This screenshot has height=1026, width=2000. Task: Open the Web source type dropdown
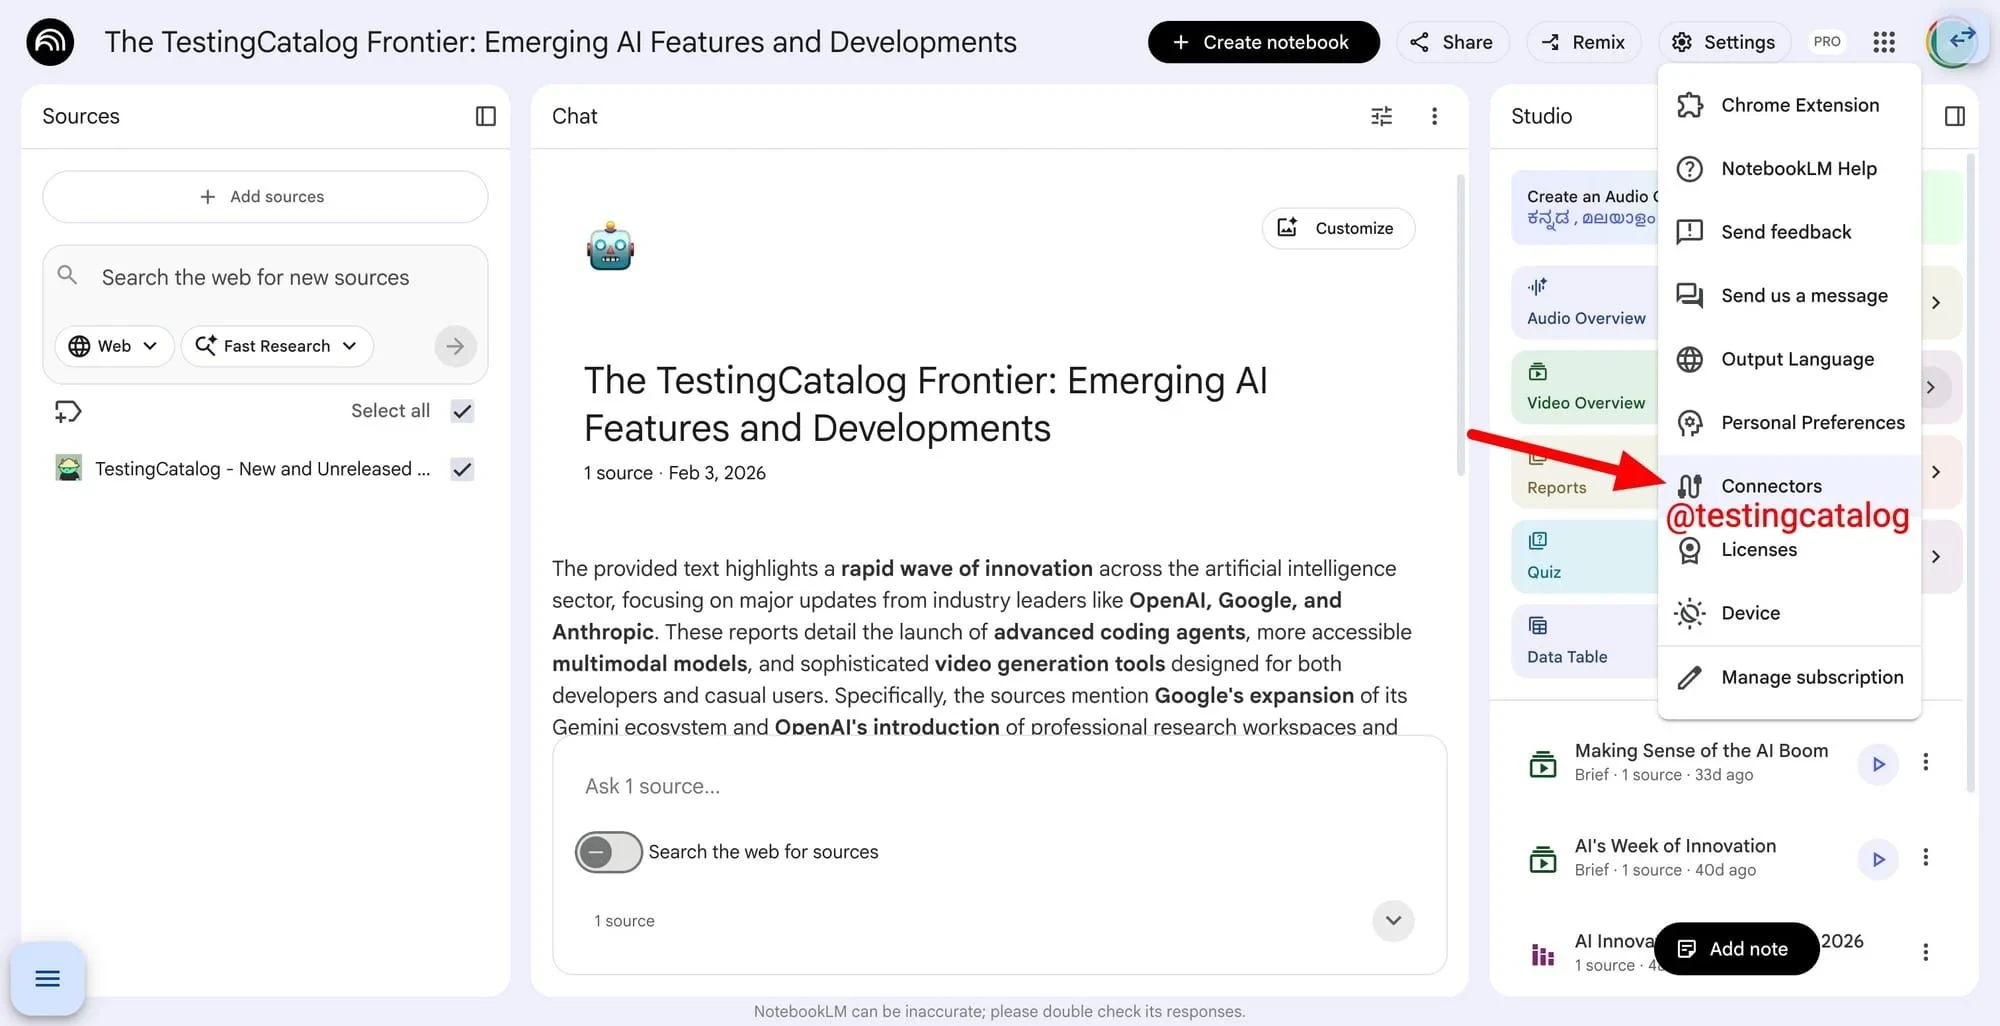coord(114,346)
